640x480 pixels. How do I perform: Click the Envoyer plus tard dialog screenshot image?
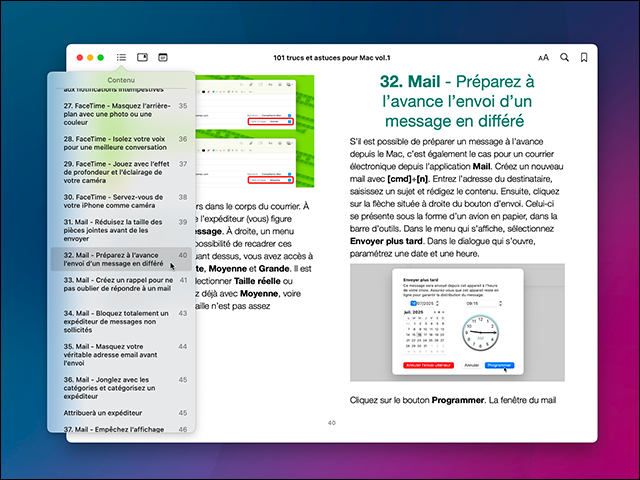(457, 322)
